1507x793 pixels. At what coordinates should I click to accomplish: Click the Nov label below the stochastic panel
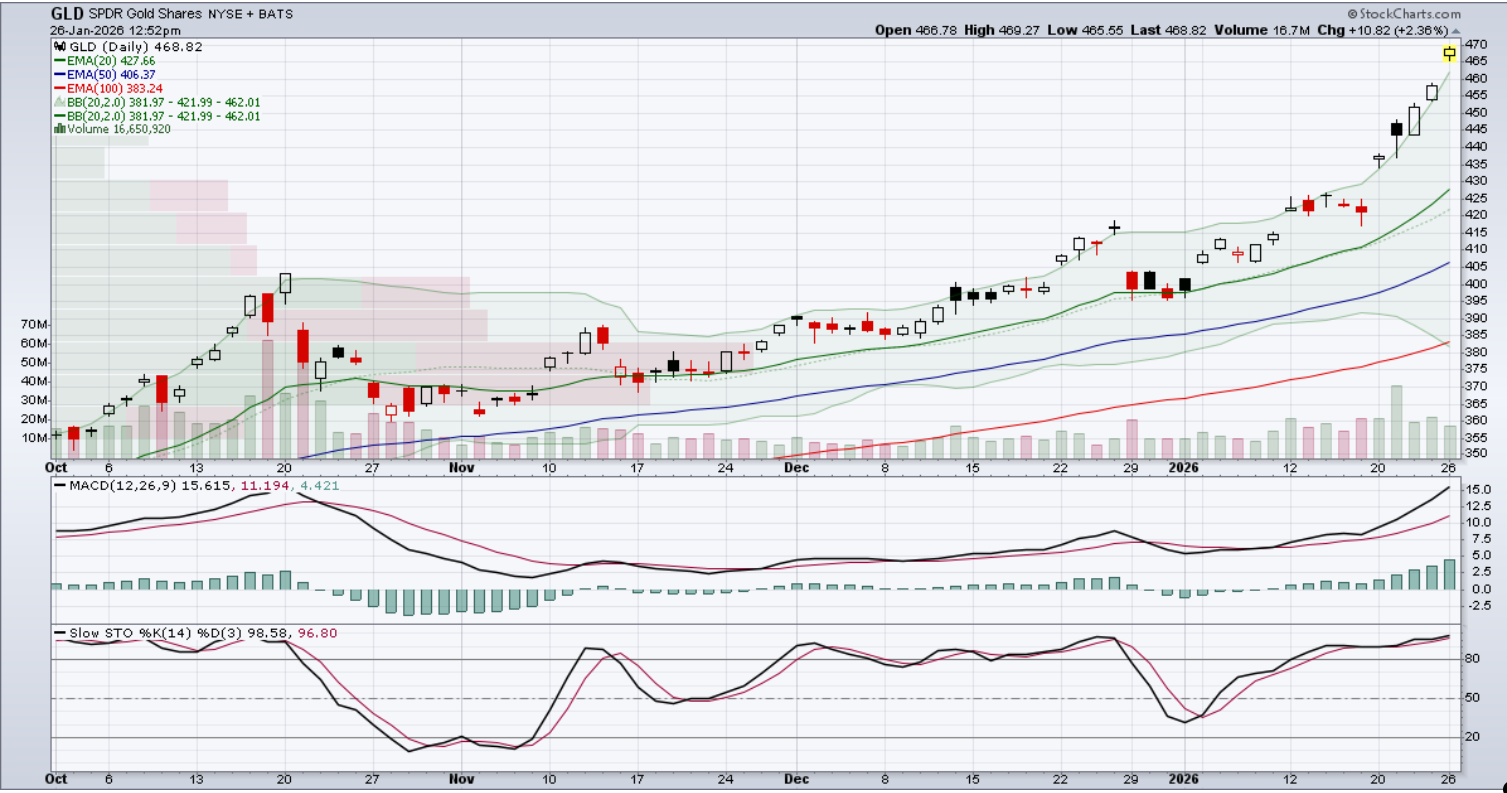(461, 778)
